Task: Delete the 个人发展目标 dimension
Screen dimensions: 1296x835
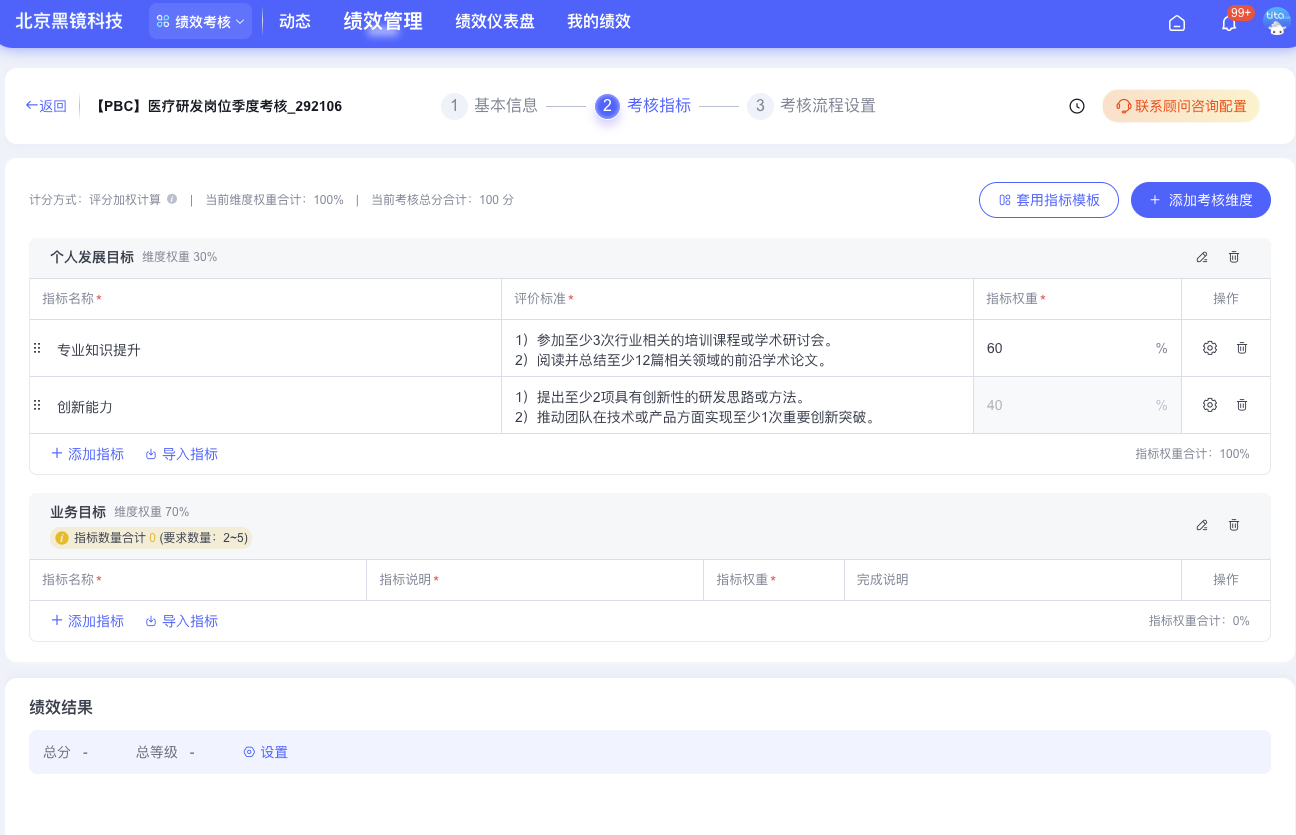Action: (x=1234, y=257)
